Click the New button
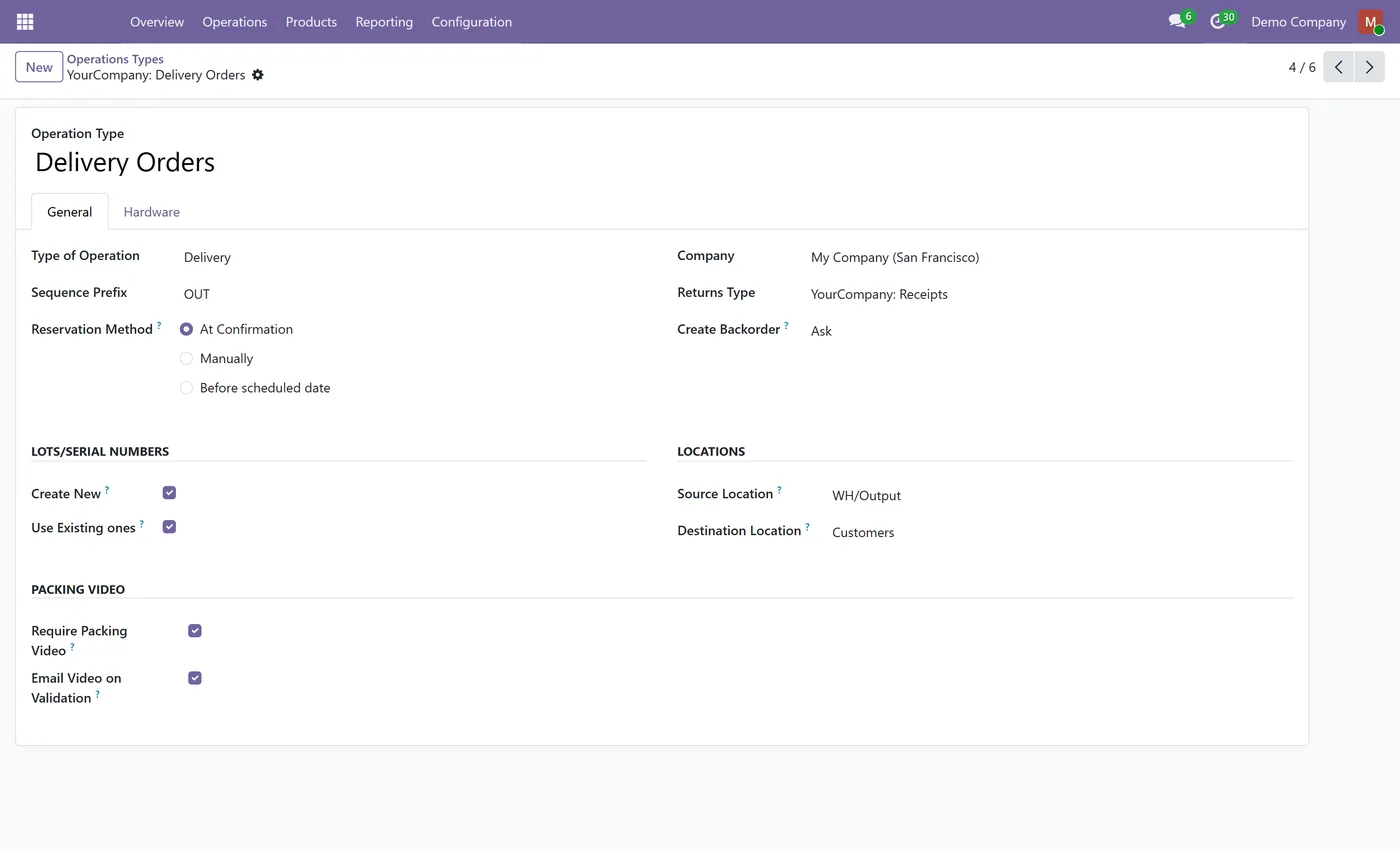 point(39,67)
